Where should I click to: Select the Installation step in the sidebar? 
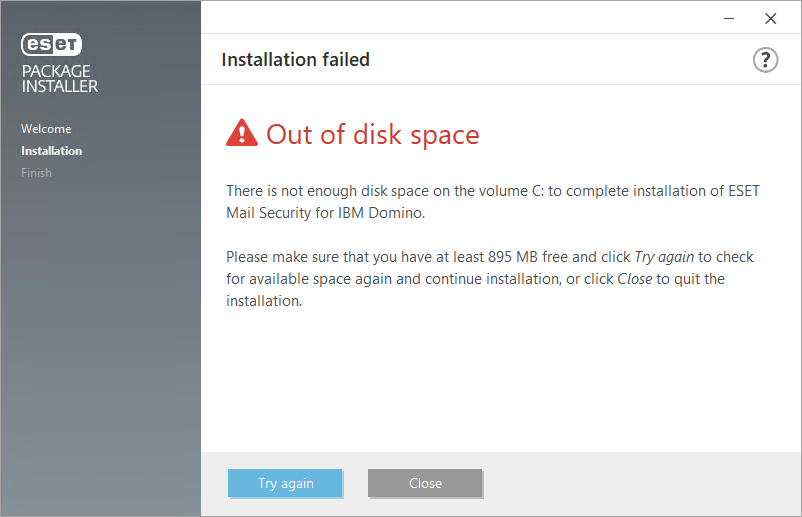(x=52, y=151)
